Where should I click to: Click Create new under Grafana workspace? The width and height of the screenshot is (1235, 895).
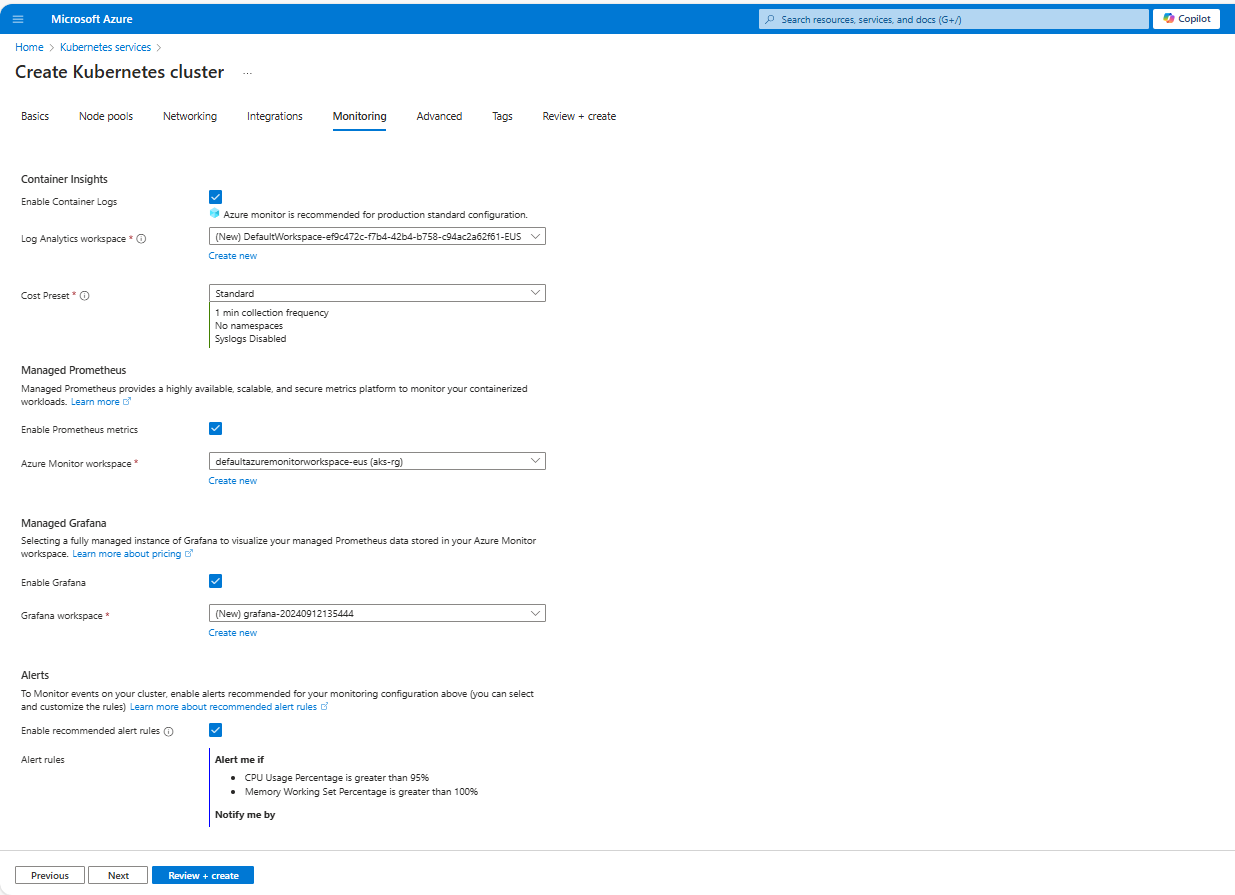[233, 633]
